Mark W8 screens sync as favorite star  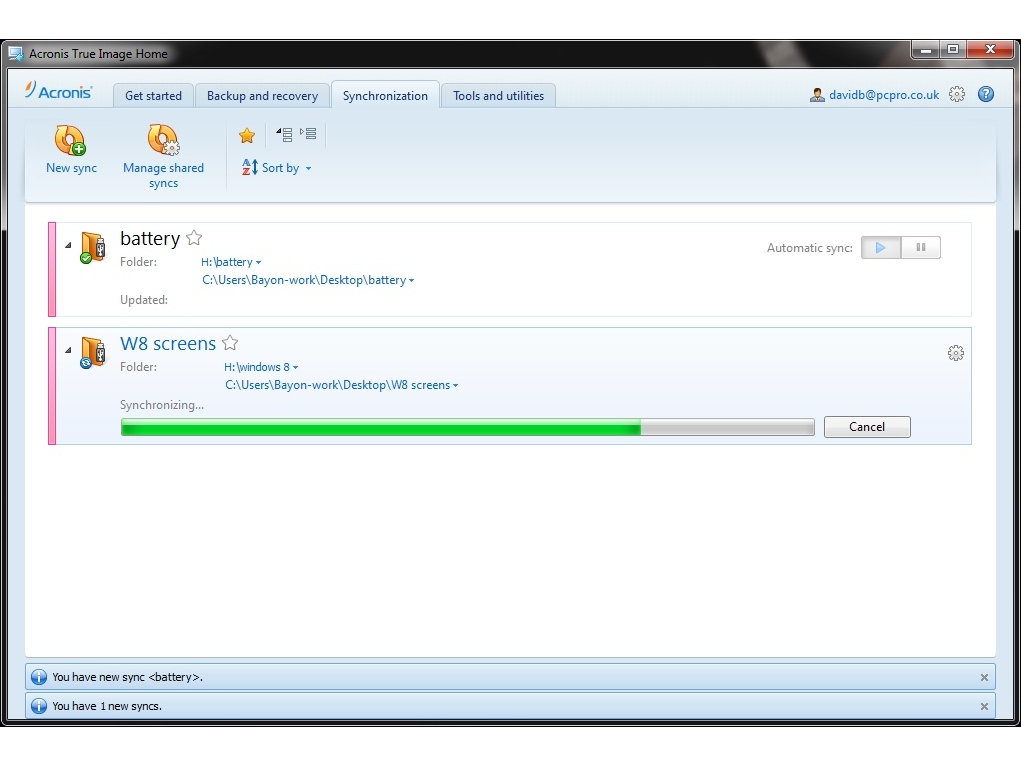230,343
